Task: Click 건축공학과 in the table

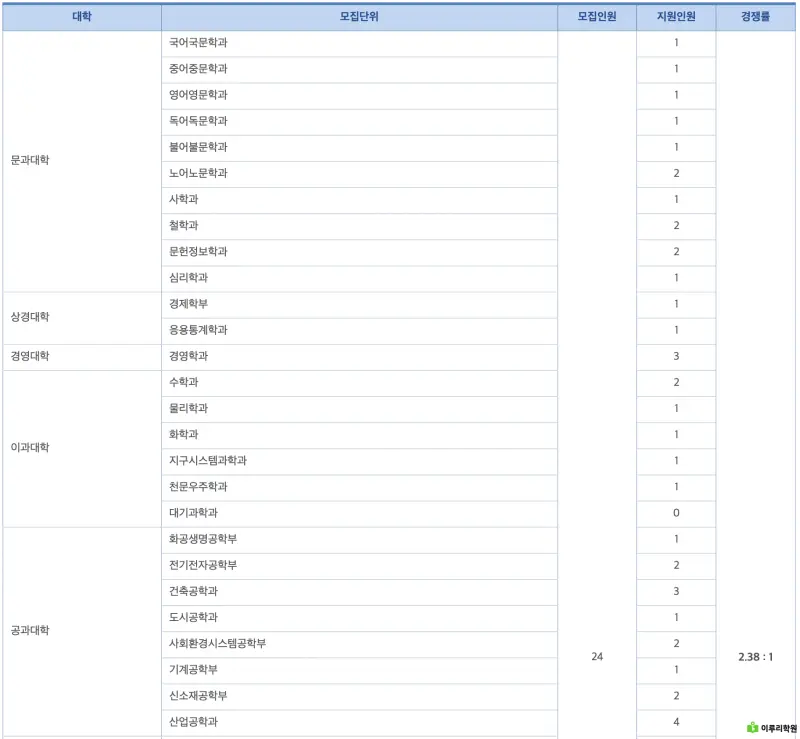Action: (193, 592)
